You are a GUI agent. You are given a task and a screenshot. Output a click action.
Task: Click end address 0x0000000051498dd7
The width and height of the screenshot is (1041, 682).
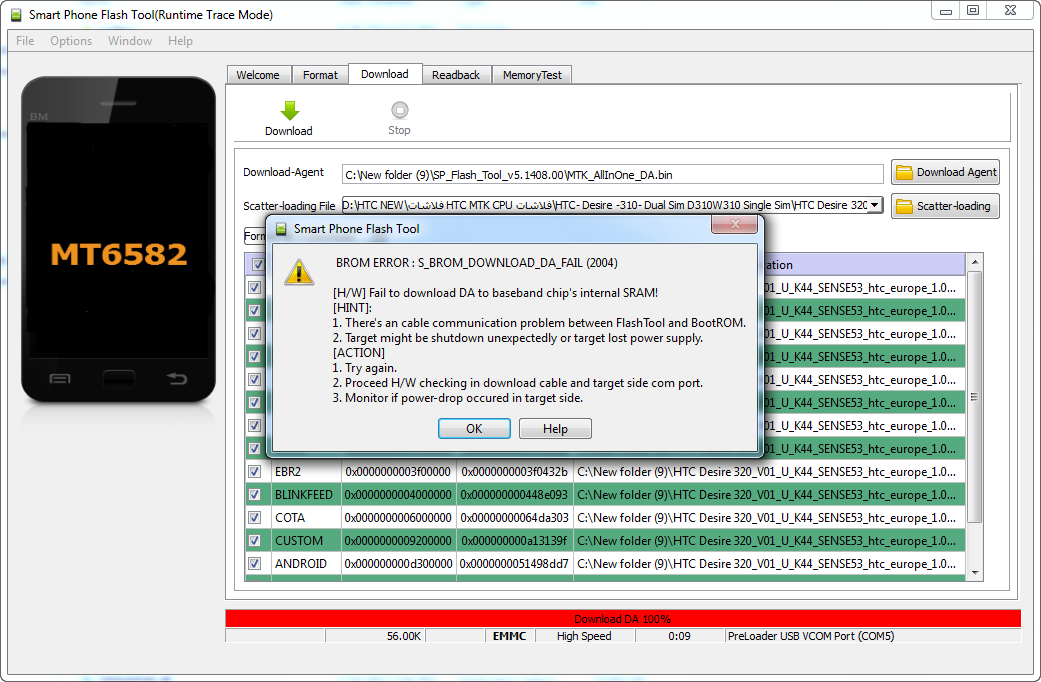click(515, 563)
